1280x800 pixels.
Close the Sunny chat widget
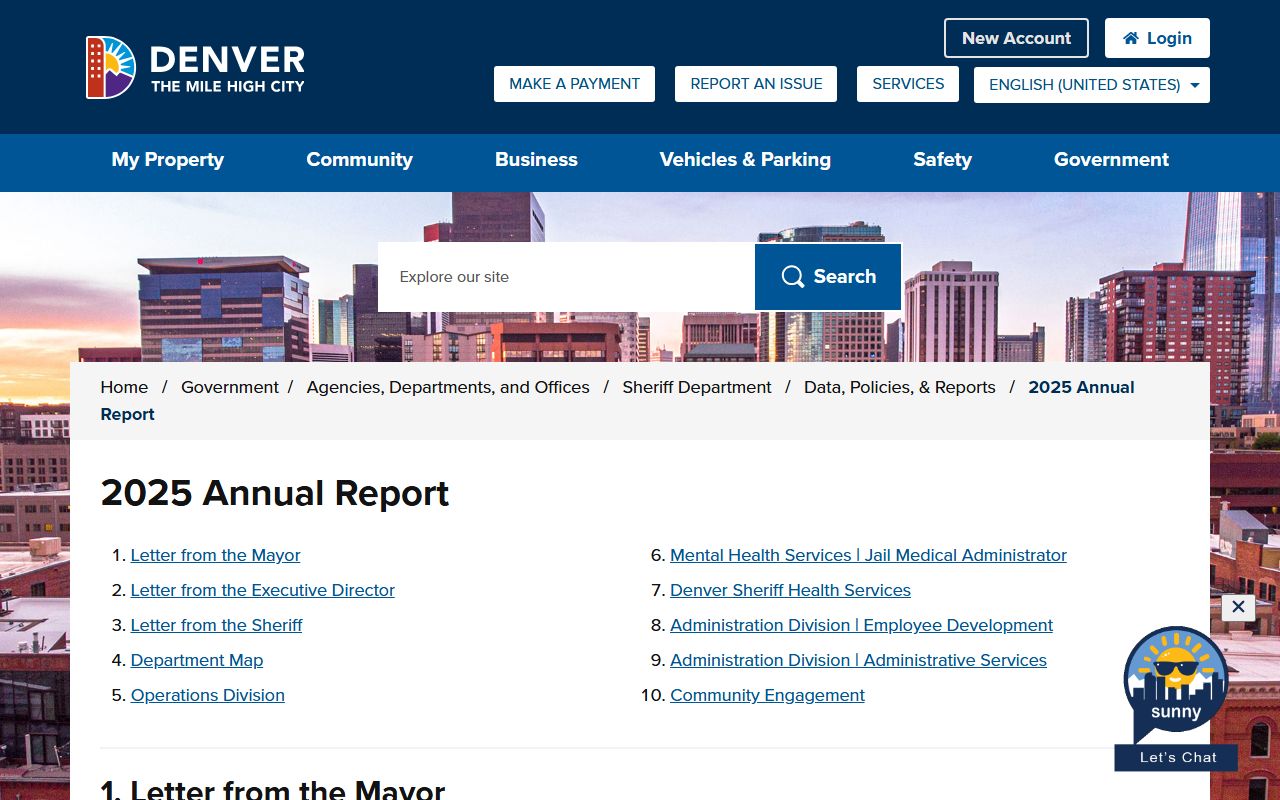pos(1238,607)
